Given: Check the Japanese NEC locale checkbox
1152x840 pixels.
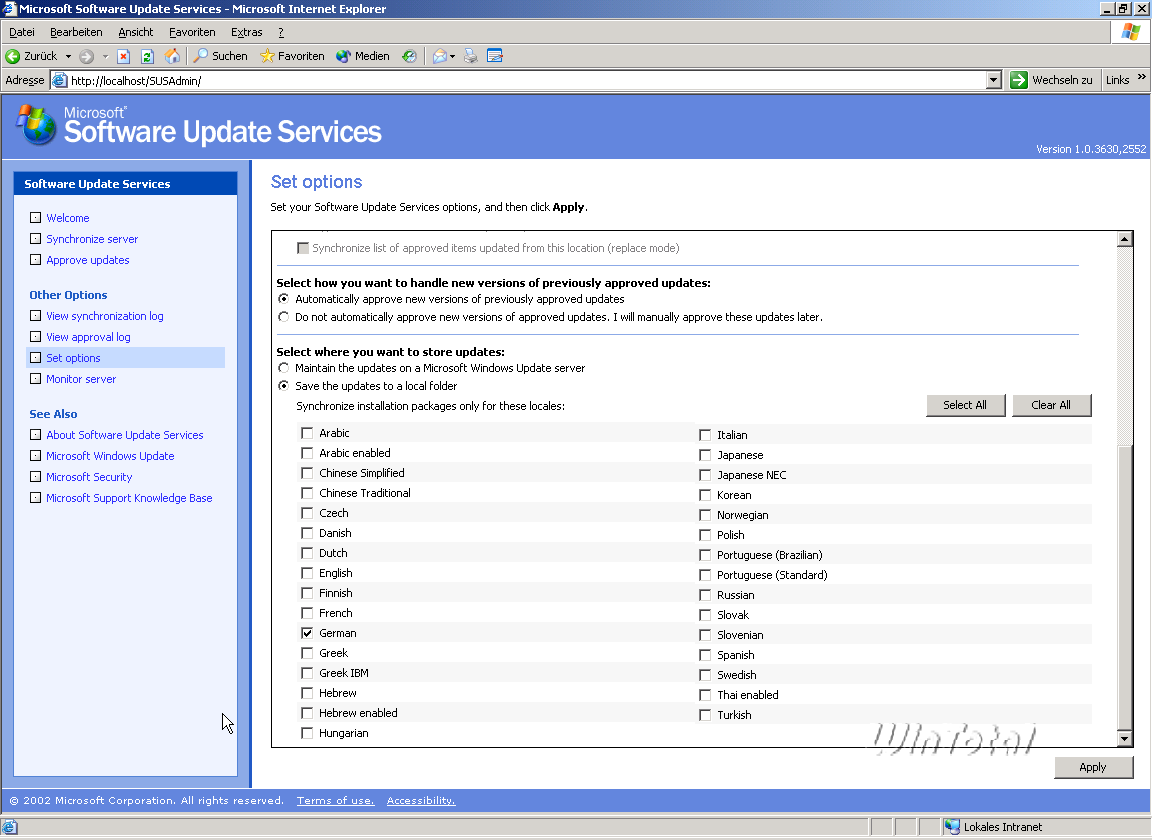Looking at the screenshot, I should pos(705,475).
